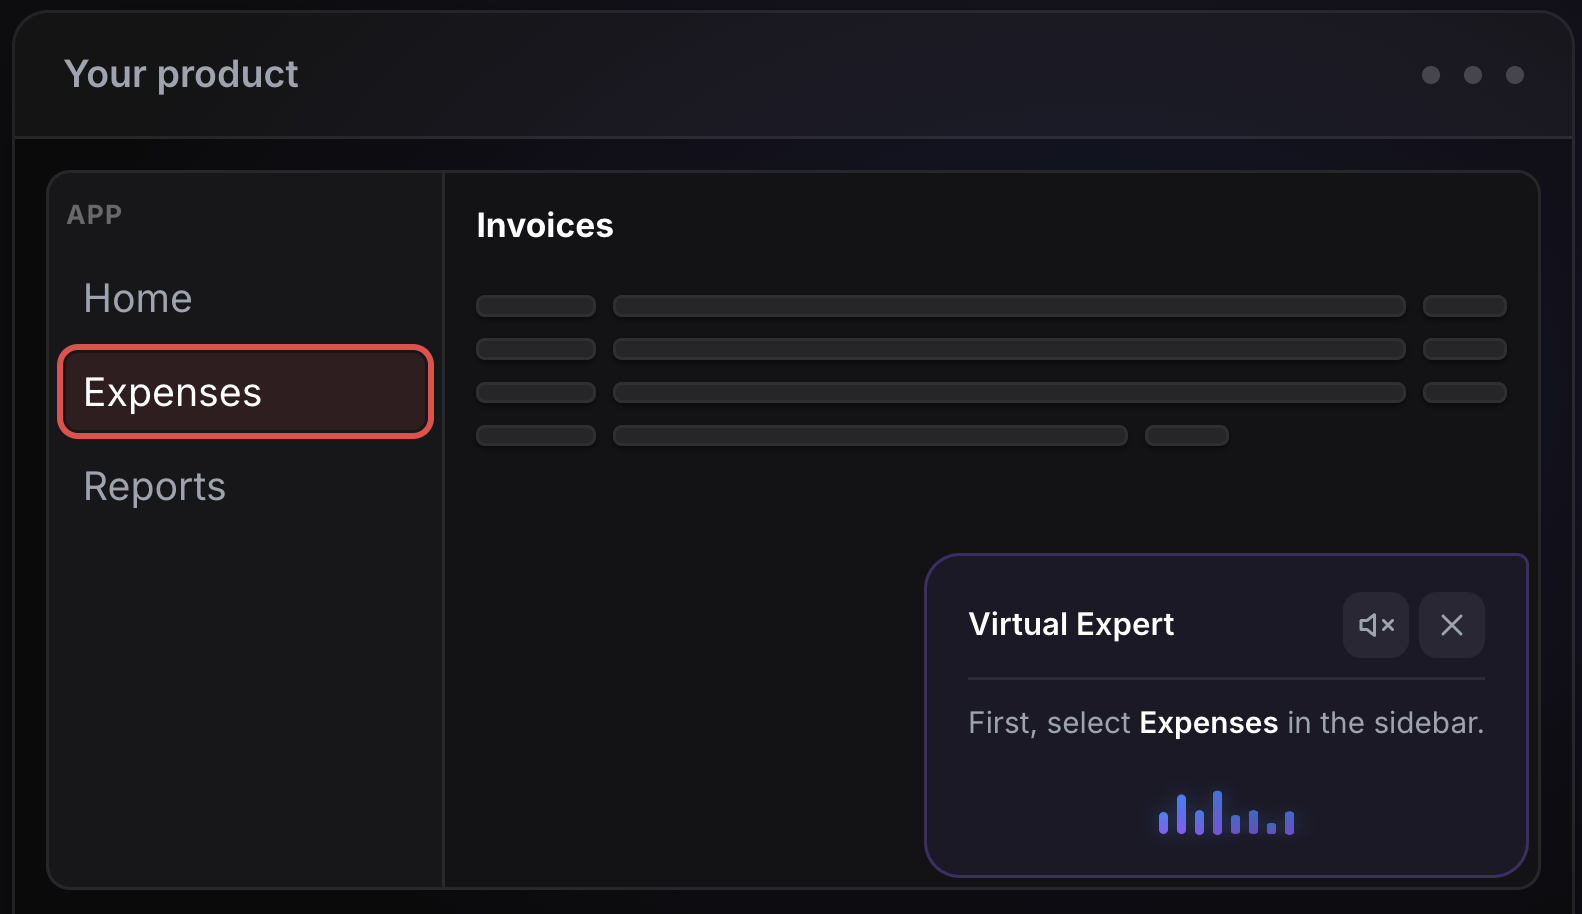This screenshot has width=1582, height=914.
Task: Click the bold Expenses text in the instruction
Action: click(x=1208, y=722)
